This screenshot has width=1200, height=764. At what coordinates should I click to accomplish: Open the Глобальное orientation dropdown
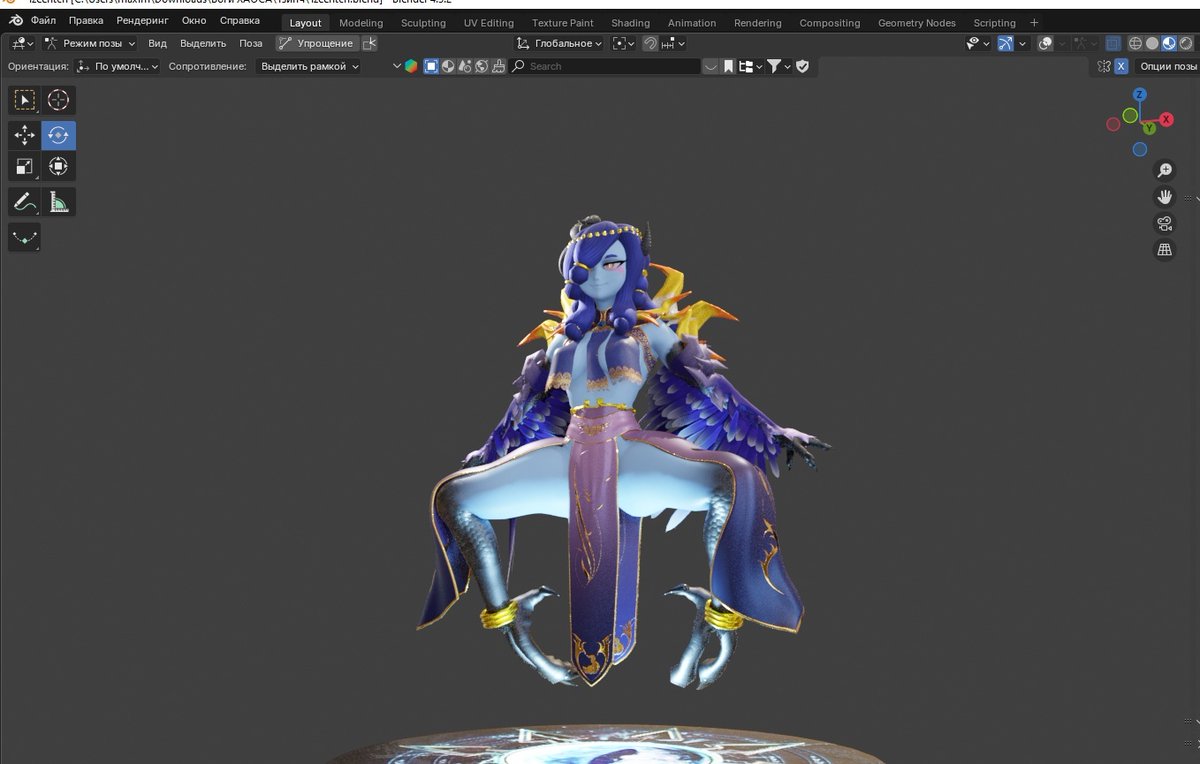click(x=560, y=43)
